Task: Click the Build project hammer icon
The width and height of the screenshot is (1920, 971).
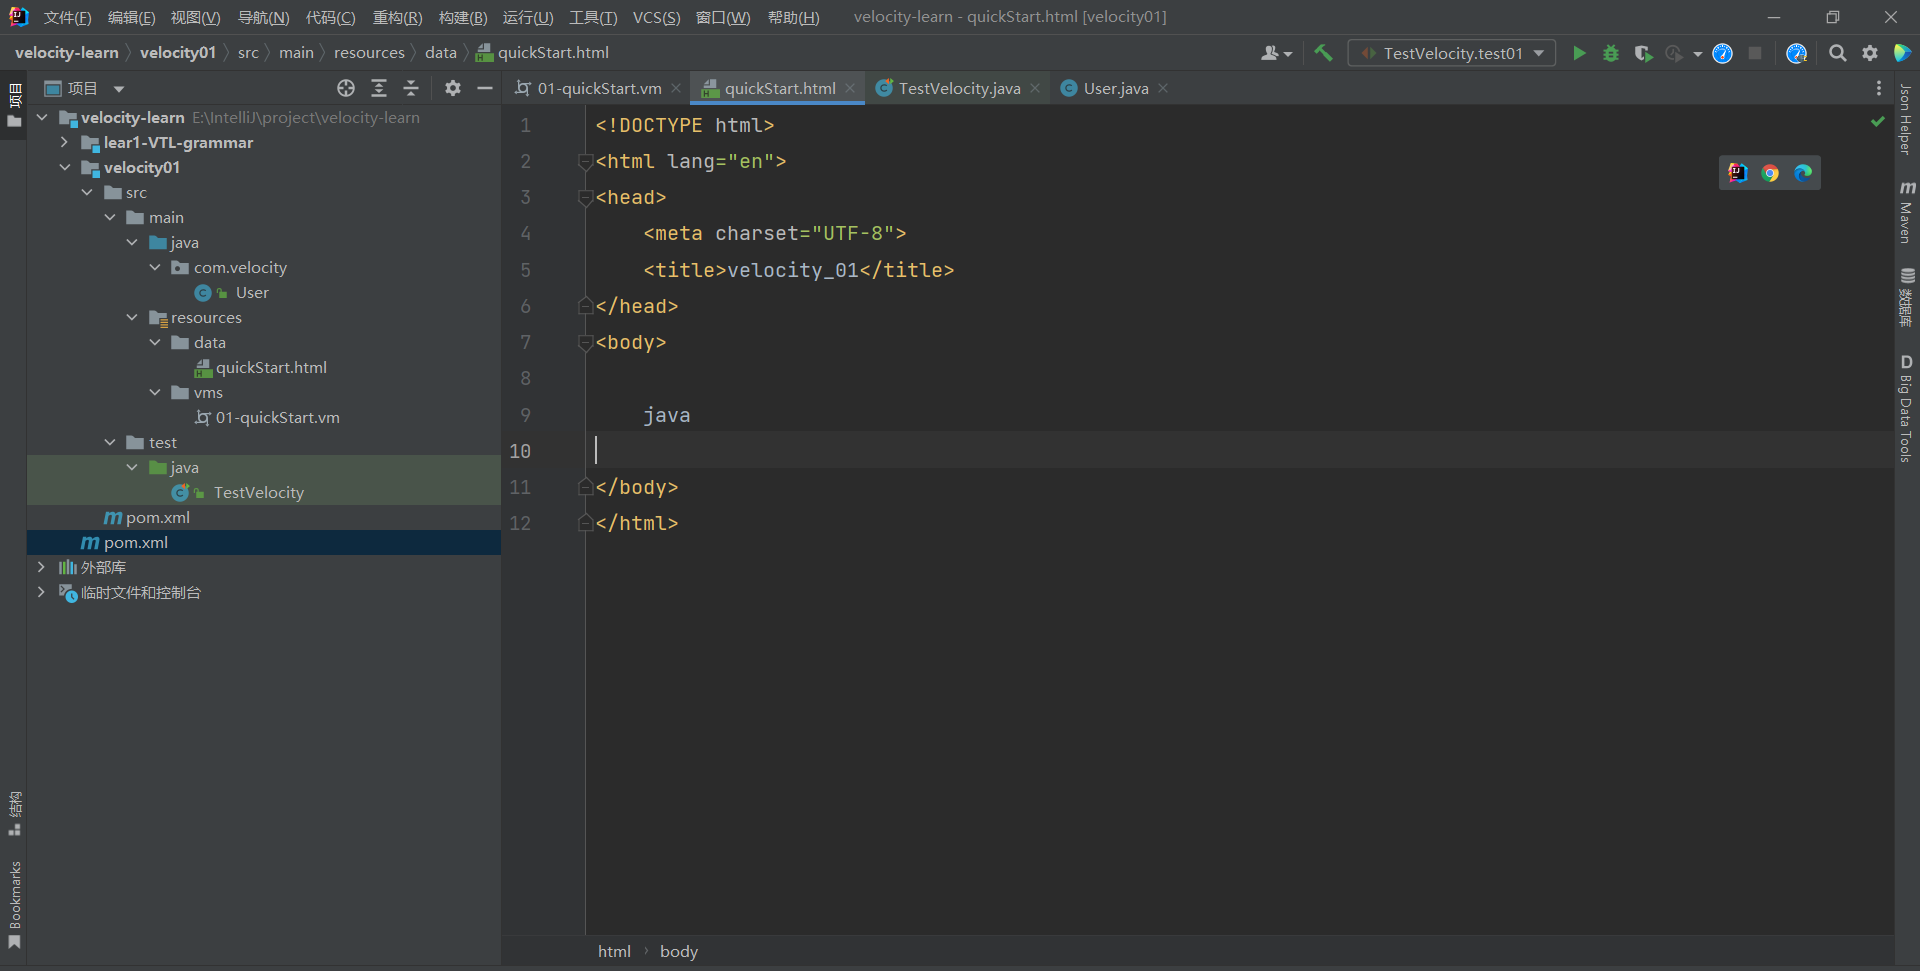Action: [1323, 53]
